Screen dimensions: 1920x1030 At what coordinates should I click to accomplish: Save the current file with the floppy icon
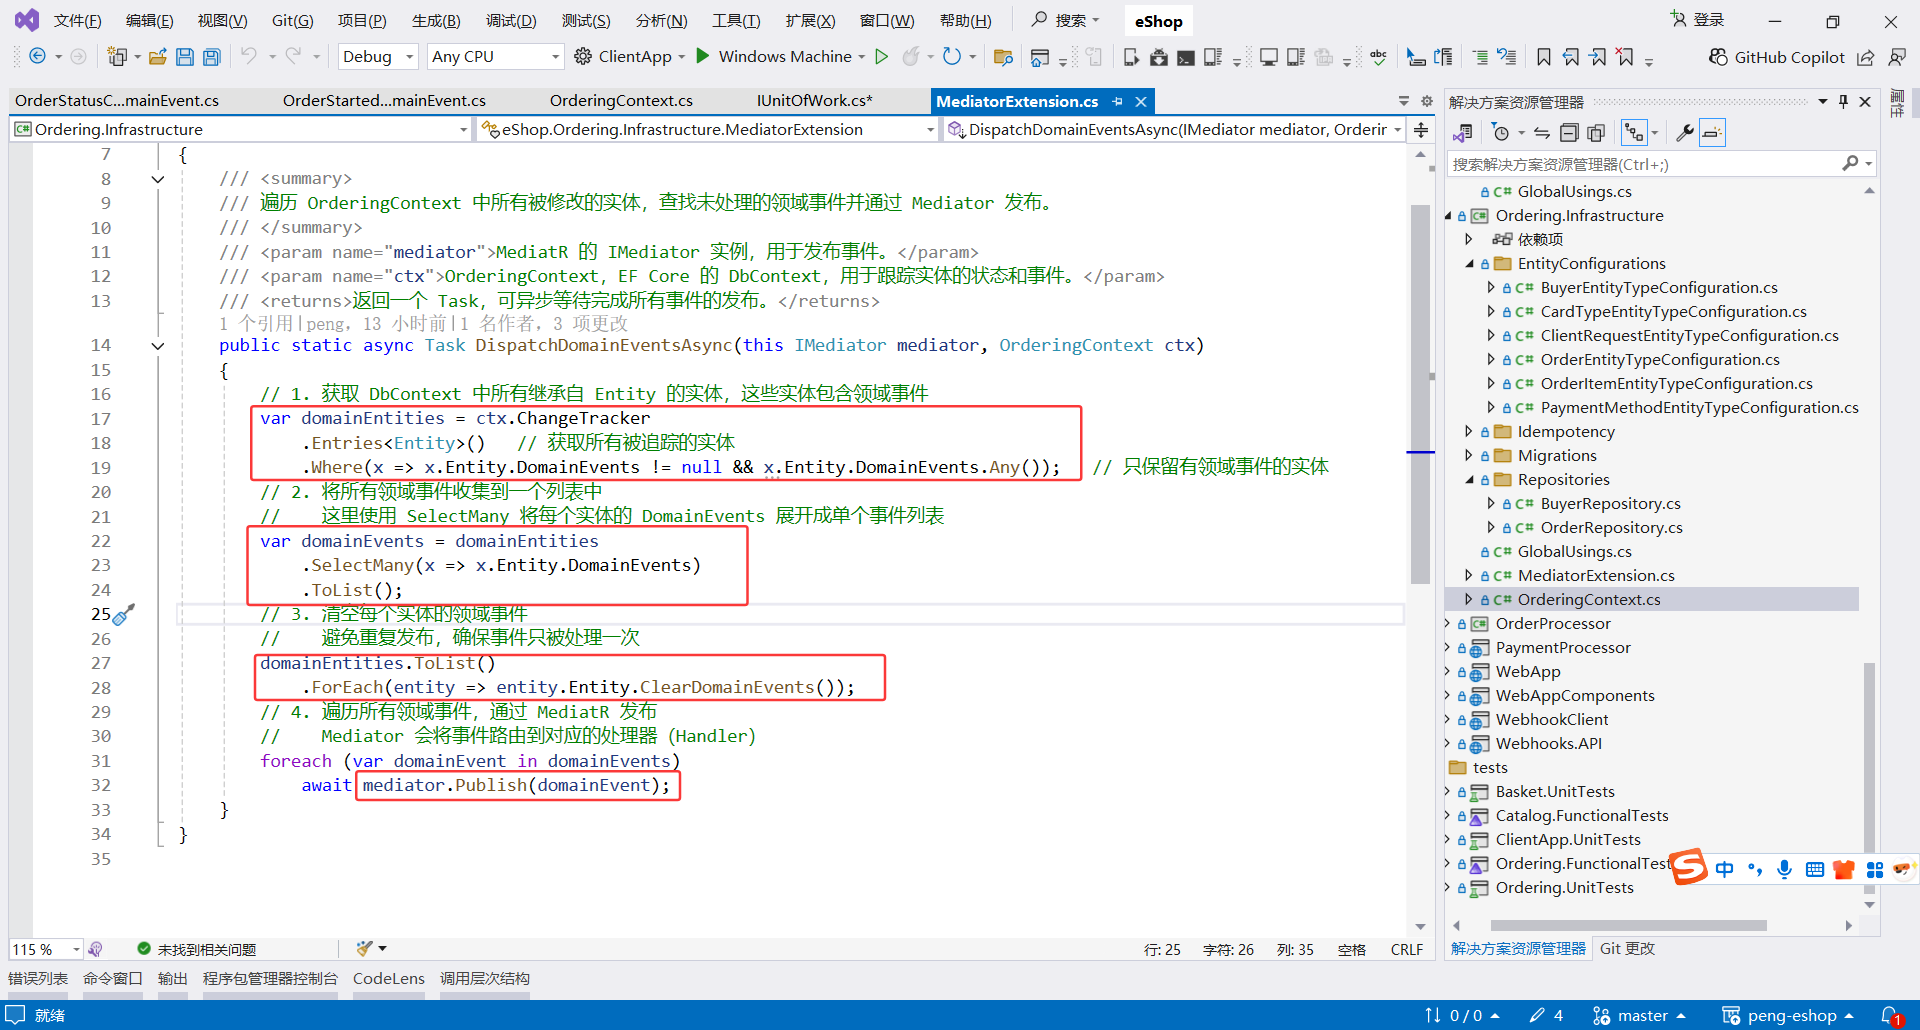(185, 57)
